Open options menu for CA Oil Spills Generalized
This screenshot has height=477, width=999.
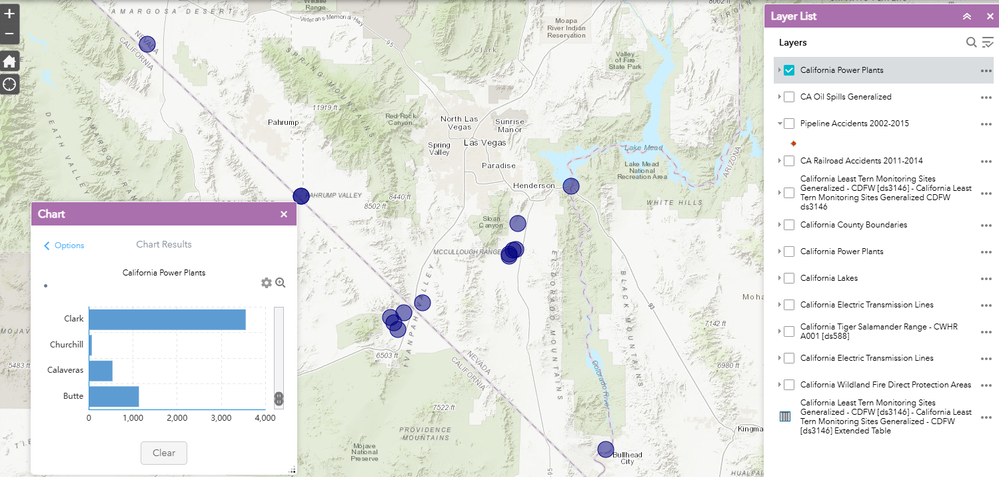[986, 97]
